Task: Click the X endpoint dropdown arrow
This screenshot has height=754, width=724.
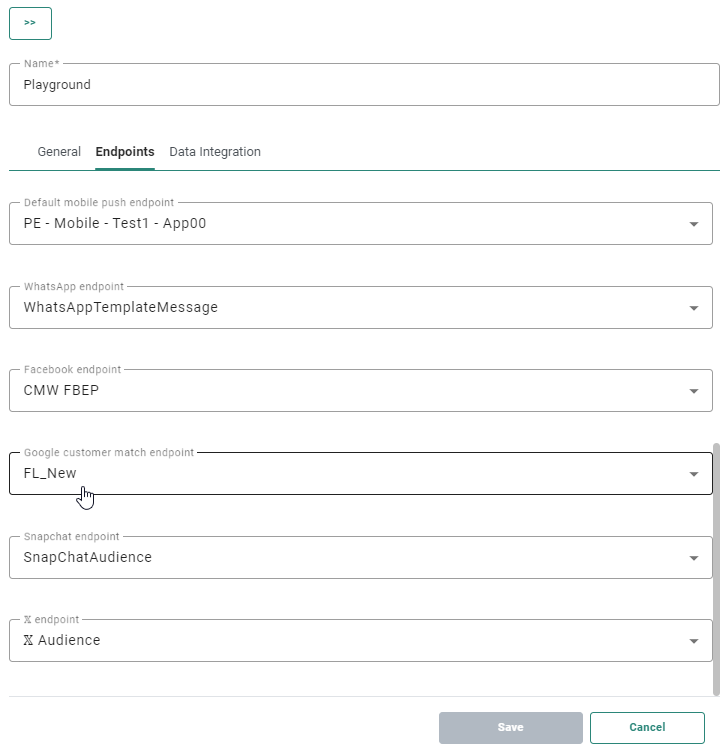Action: point(694,641)
